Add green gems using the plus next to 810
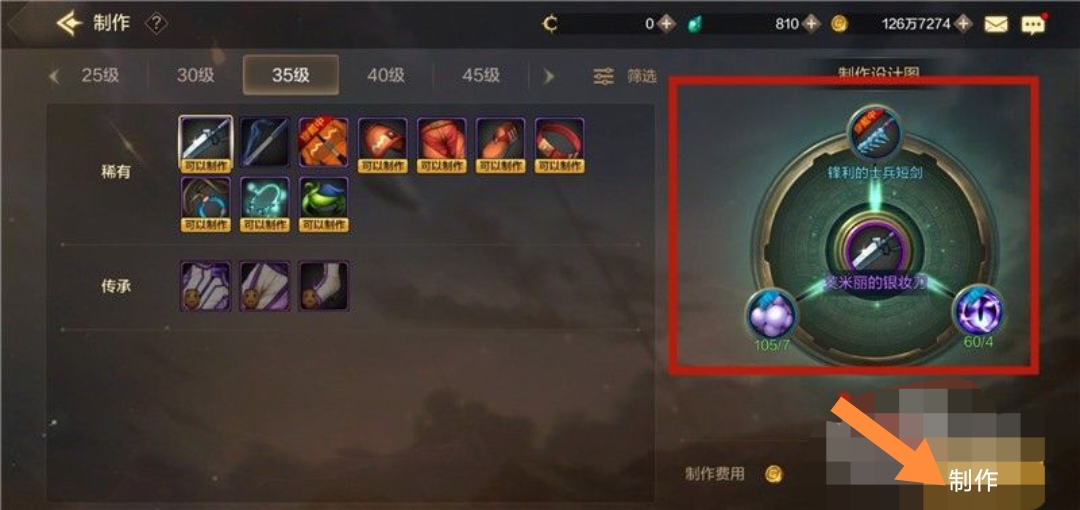This screenshot has height=510, width=1080. (x=812, y=24)
